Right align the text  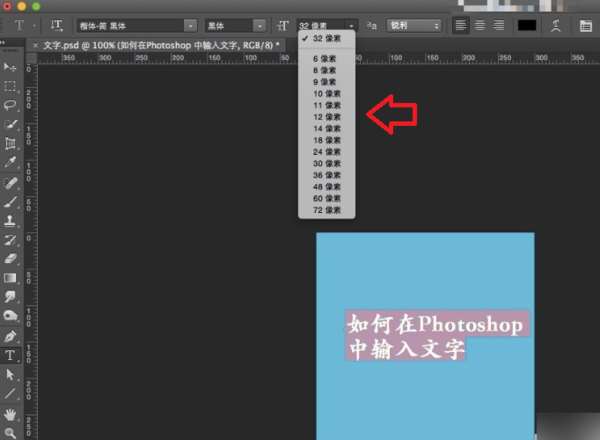[498, 26]
